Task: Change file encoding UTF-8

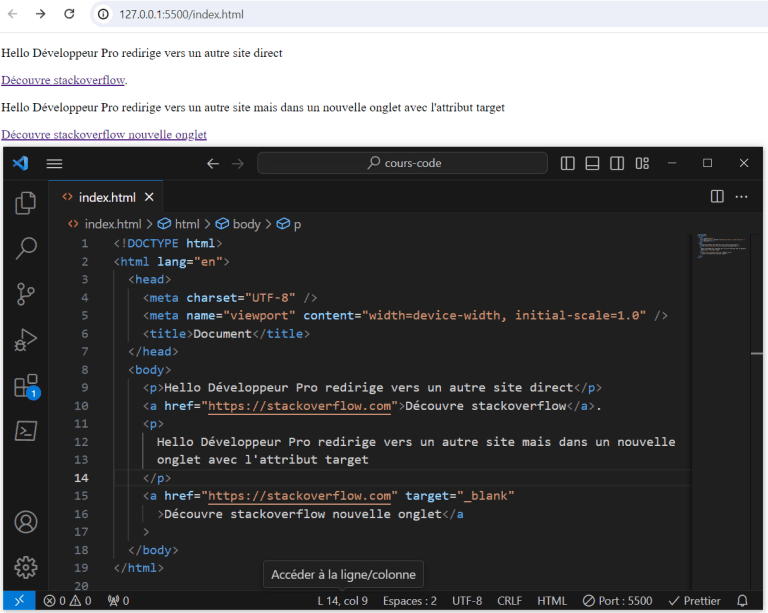Action: pos(467,601)
